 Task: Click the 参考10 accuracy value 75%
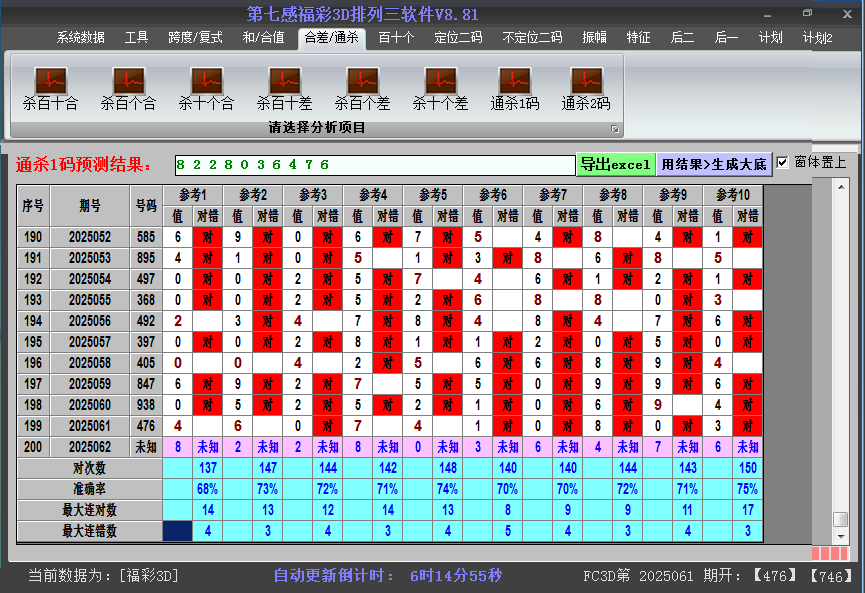point(747,489)
